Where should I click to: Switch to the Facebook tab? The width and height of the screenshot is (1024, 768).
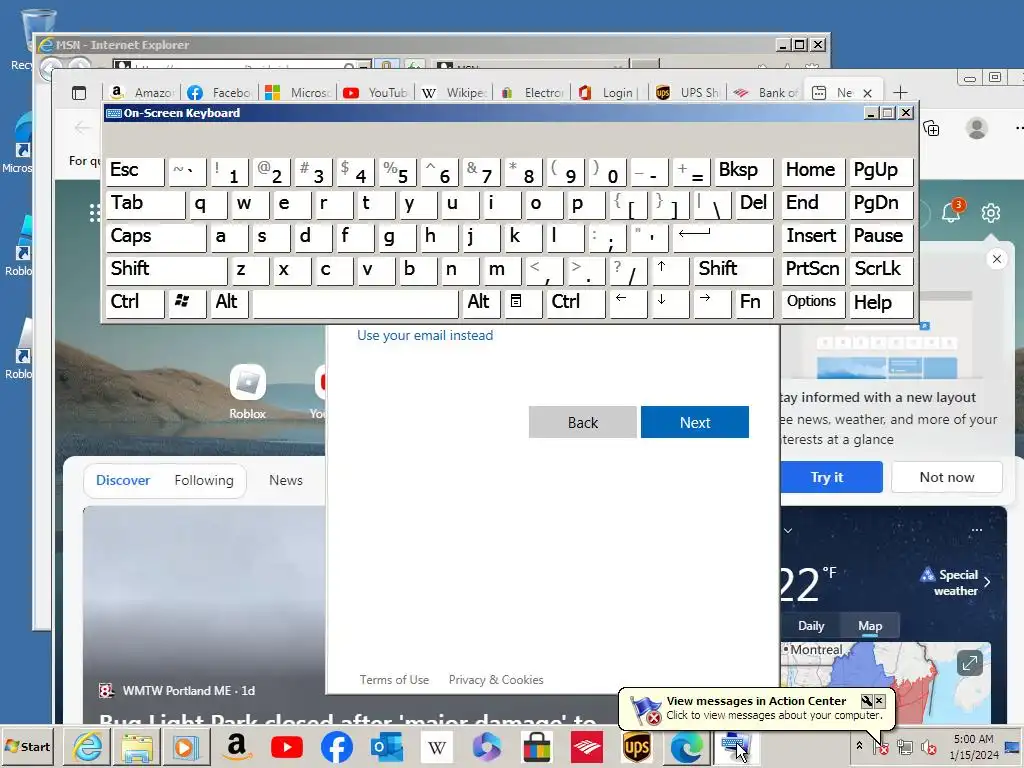tap(219, 93)
